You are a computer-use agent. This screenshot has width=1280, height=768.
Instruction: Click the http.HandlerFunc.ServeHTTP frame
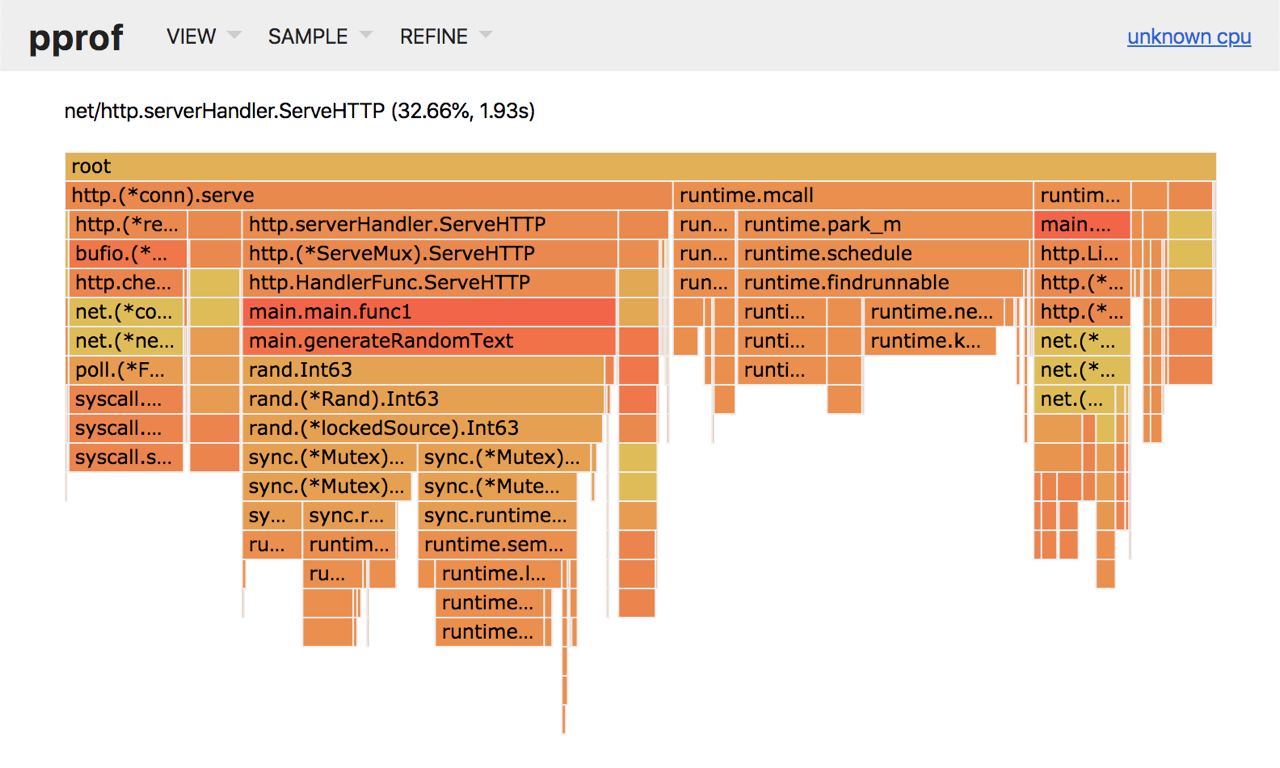pyautogui.click(x=429, y=282)
